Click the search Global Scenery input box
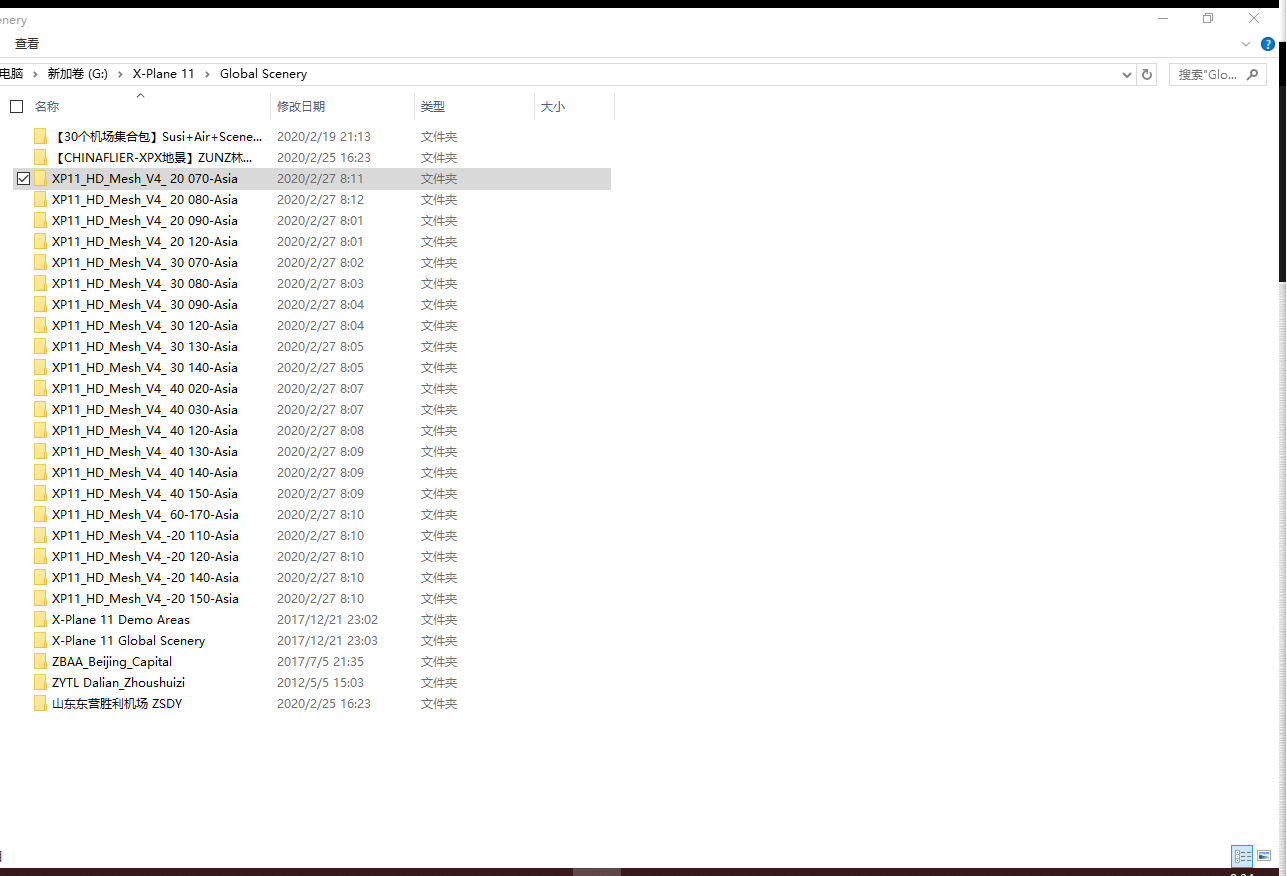This screenshot has width=1287, height=876. [1207, 74]
